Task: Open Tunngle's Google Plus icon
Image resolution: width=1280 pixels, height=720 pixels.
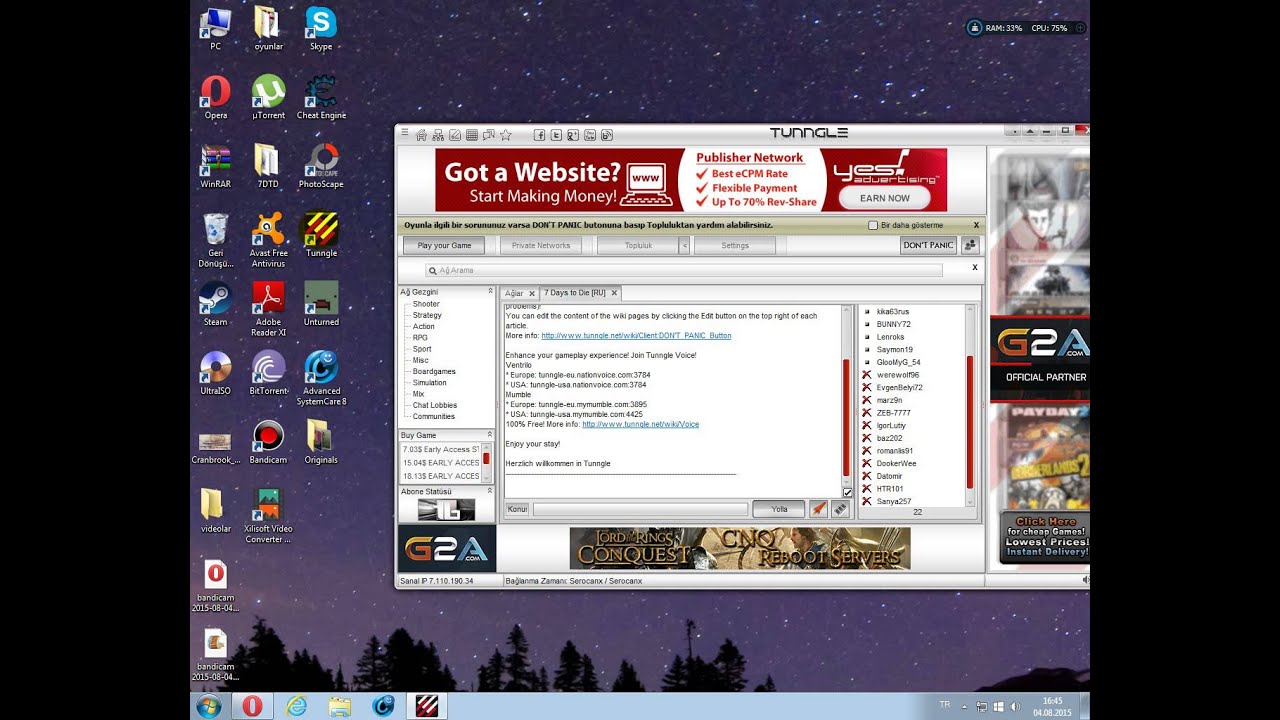Action: 573,135
